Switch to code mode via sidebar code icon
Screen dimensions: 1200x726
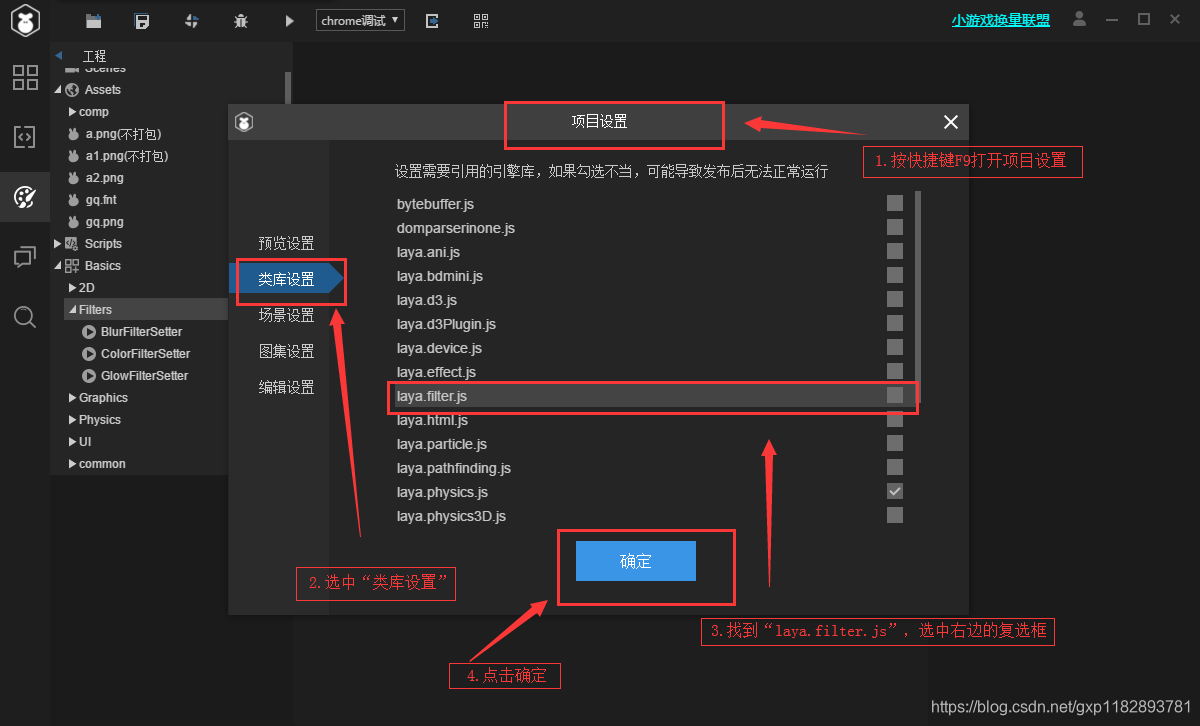coord(24,137)
